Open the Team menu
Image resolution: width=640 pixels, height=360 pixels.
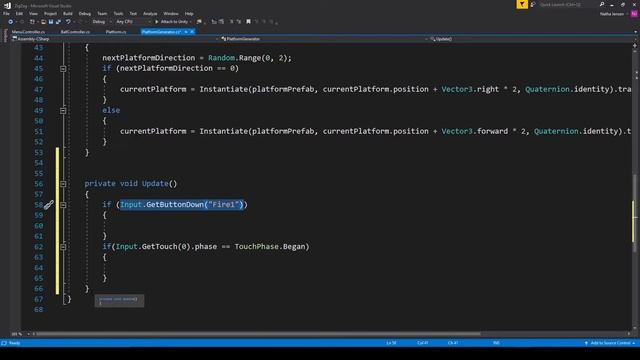(x=102, y=14)
